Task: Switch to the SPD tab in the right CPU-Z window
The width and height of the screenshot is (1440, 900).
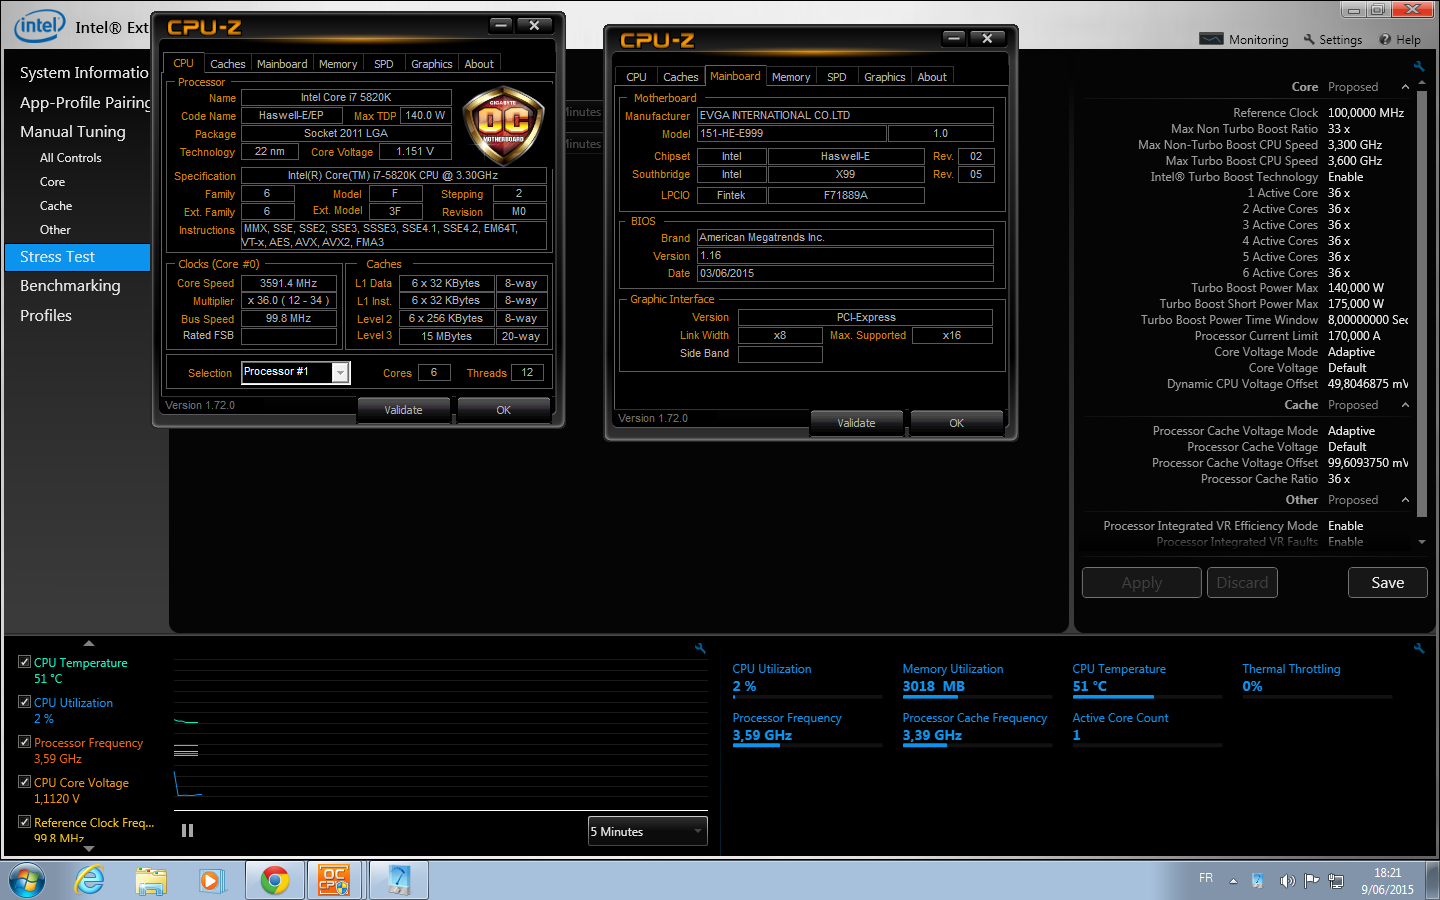Action: 836,77
